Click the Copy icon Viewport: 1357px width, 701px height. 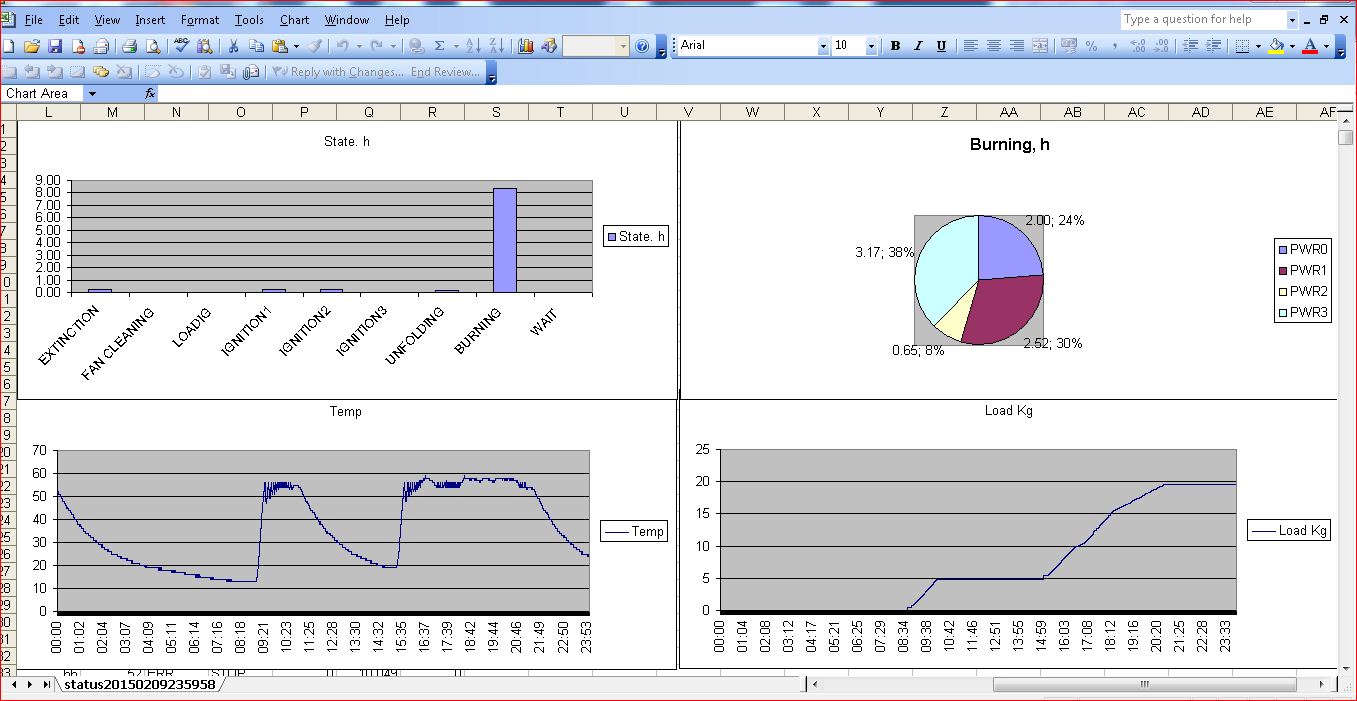pos(256,46)
